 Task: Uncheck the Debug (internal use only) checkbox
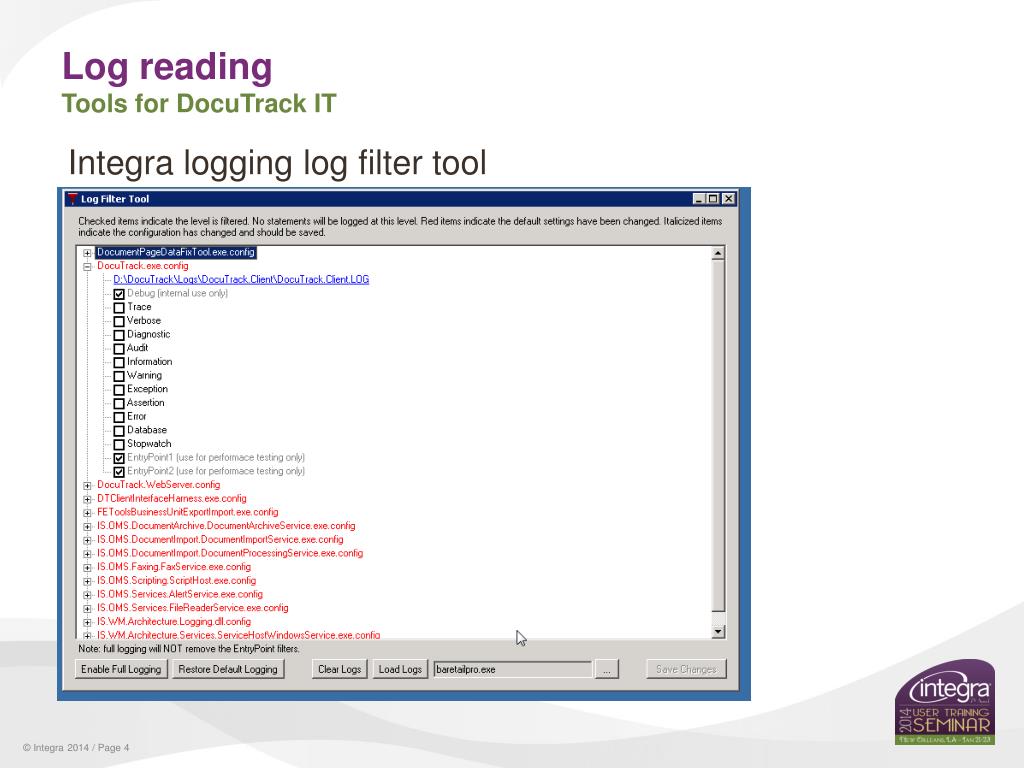(x=119, y=294)
